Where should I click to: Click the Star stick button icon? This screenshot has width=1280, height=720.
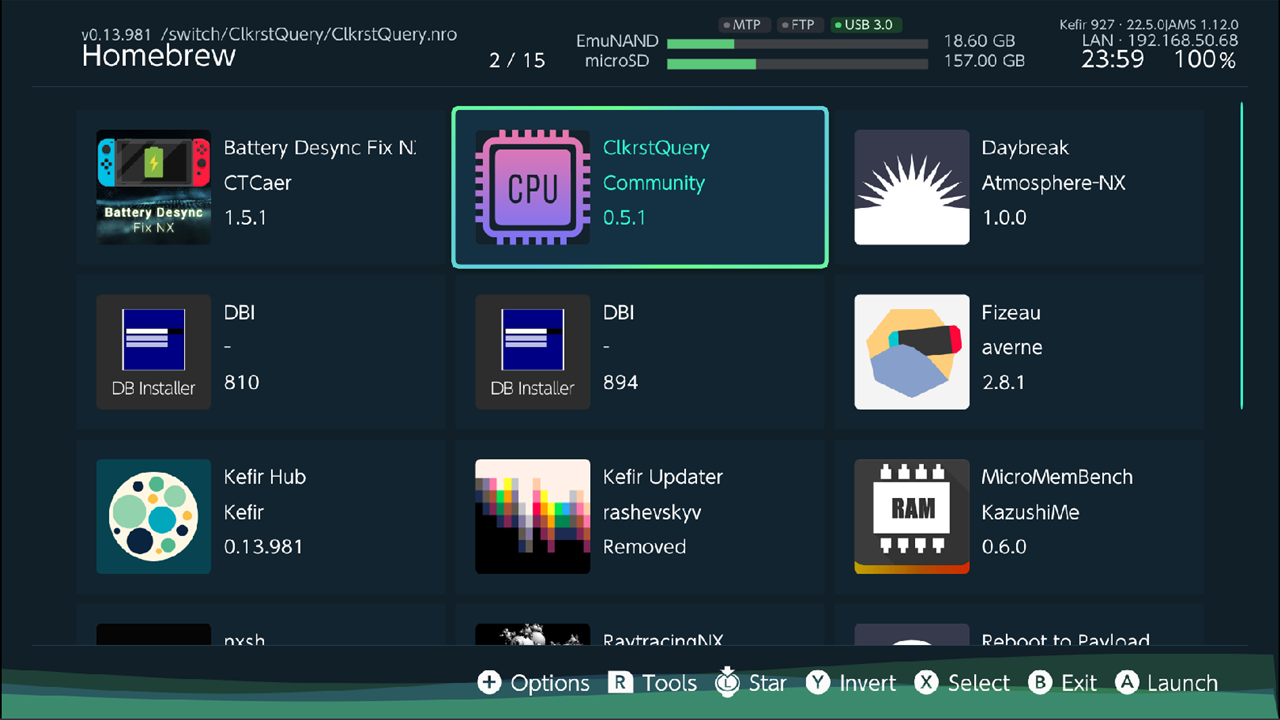(727, 681)
